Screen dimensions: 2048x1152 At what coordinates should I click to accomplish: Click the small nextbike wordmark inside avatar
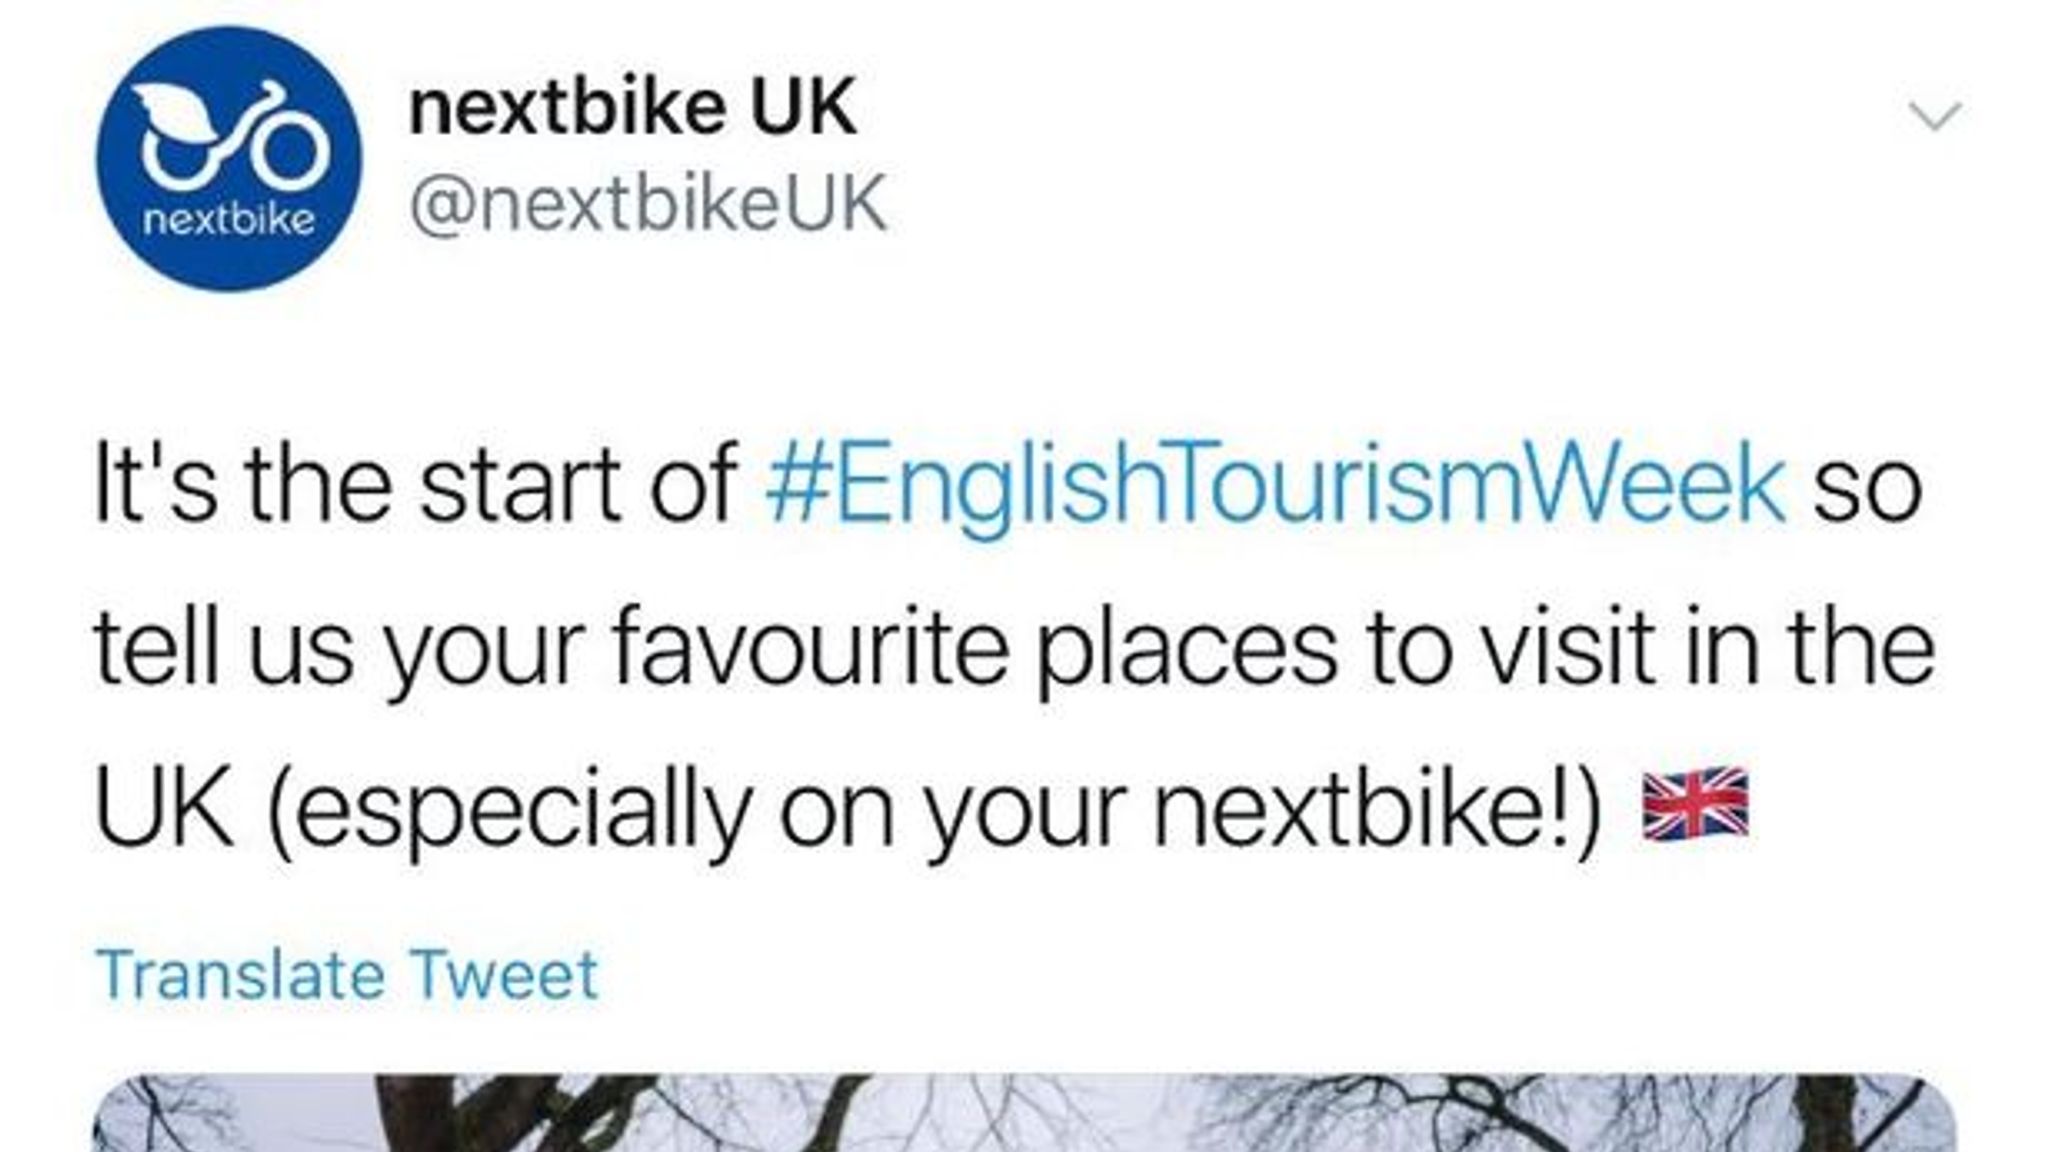[x=229, y=219]
